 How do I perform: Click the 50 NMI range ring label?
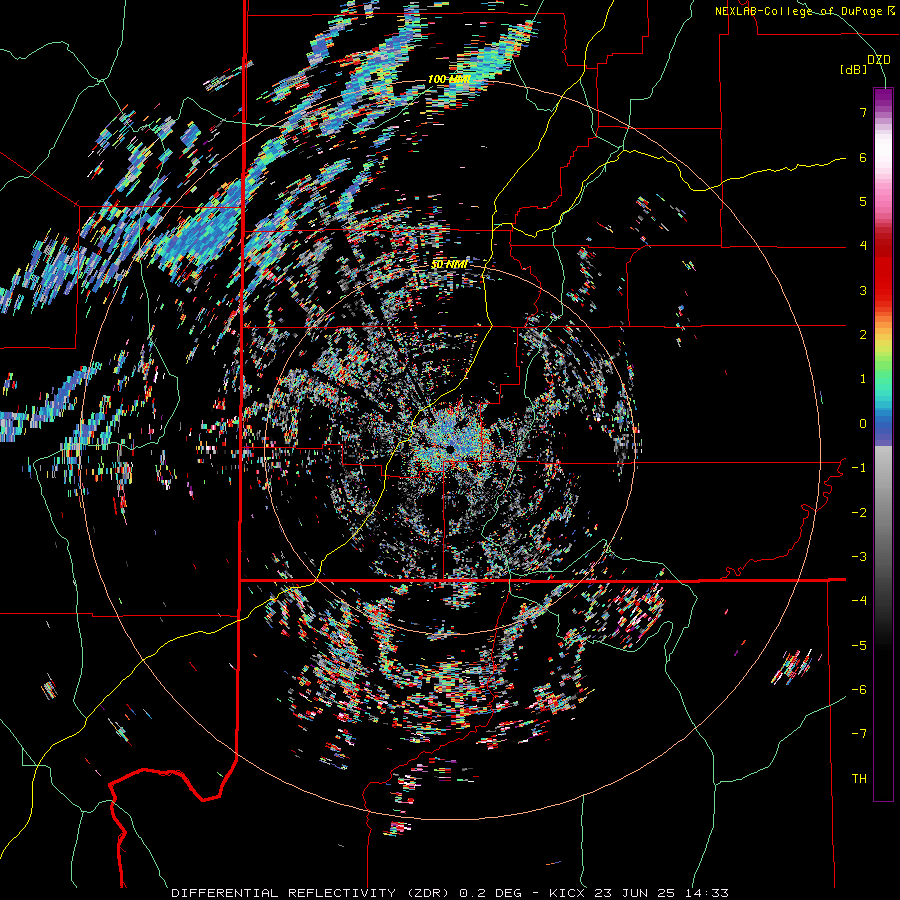tap(449, 265)
